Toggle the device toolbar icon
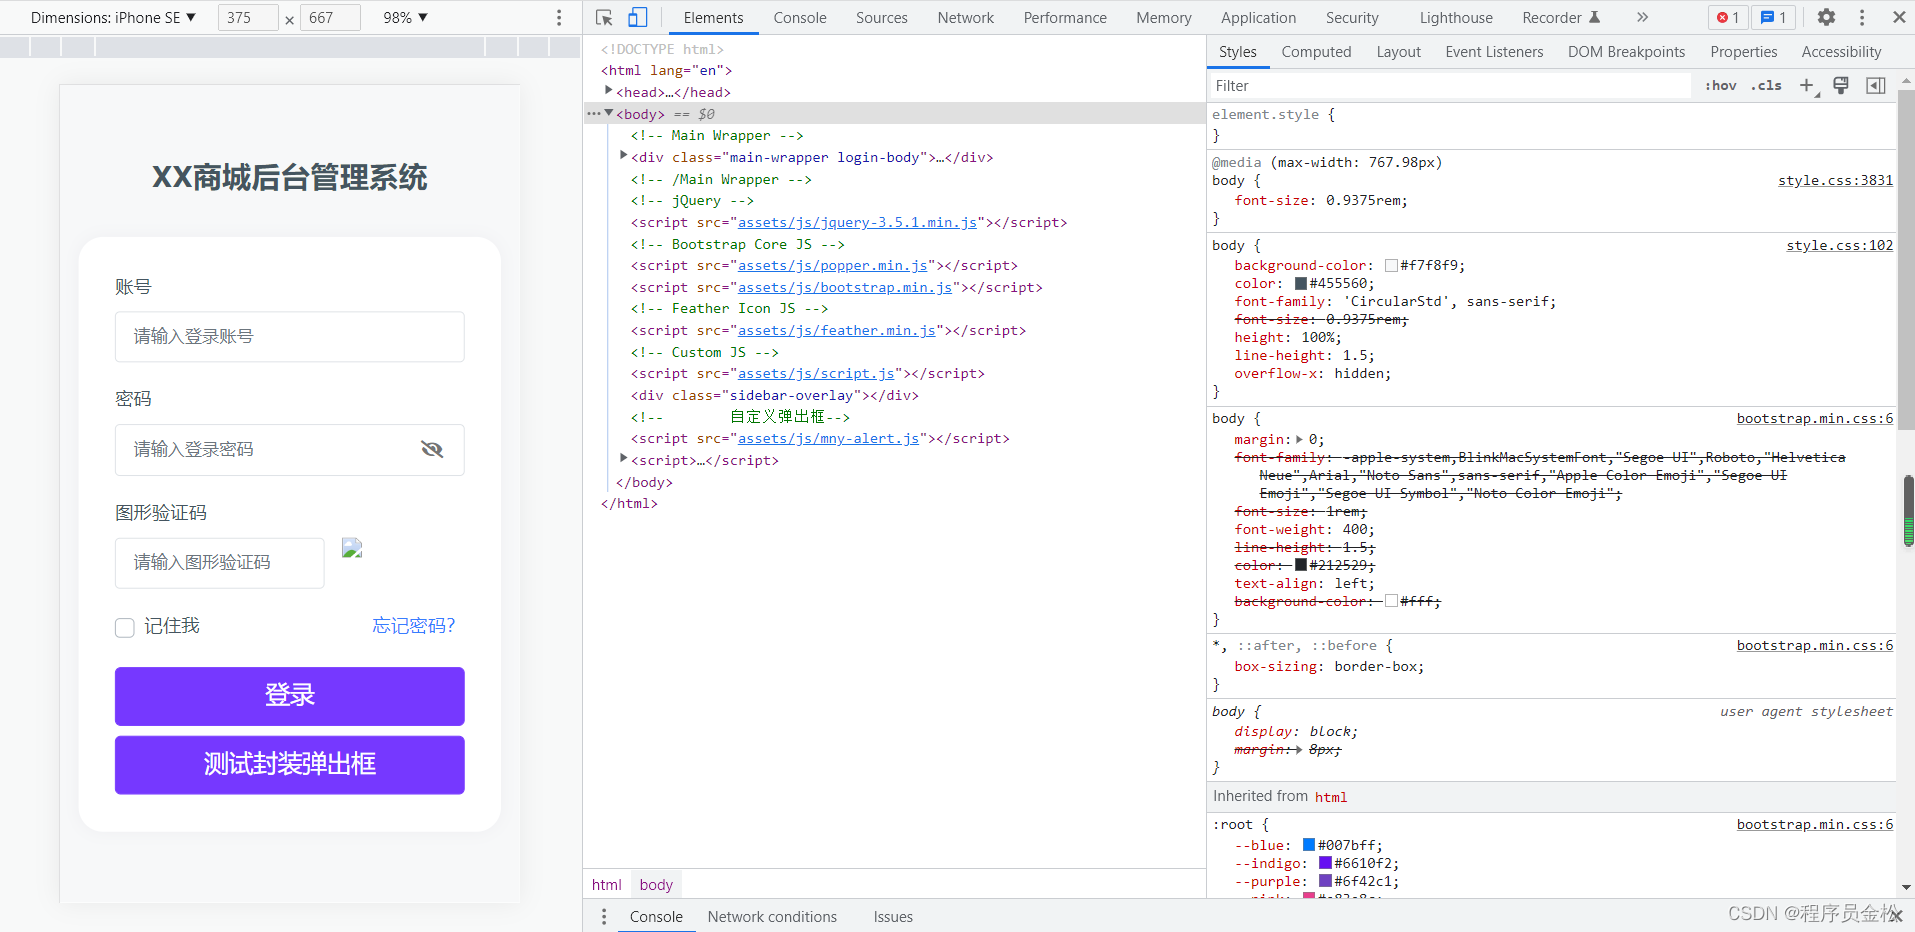Image resolution: width=1915 pixels, height=932 pixels. point(637,17)
